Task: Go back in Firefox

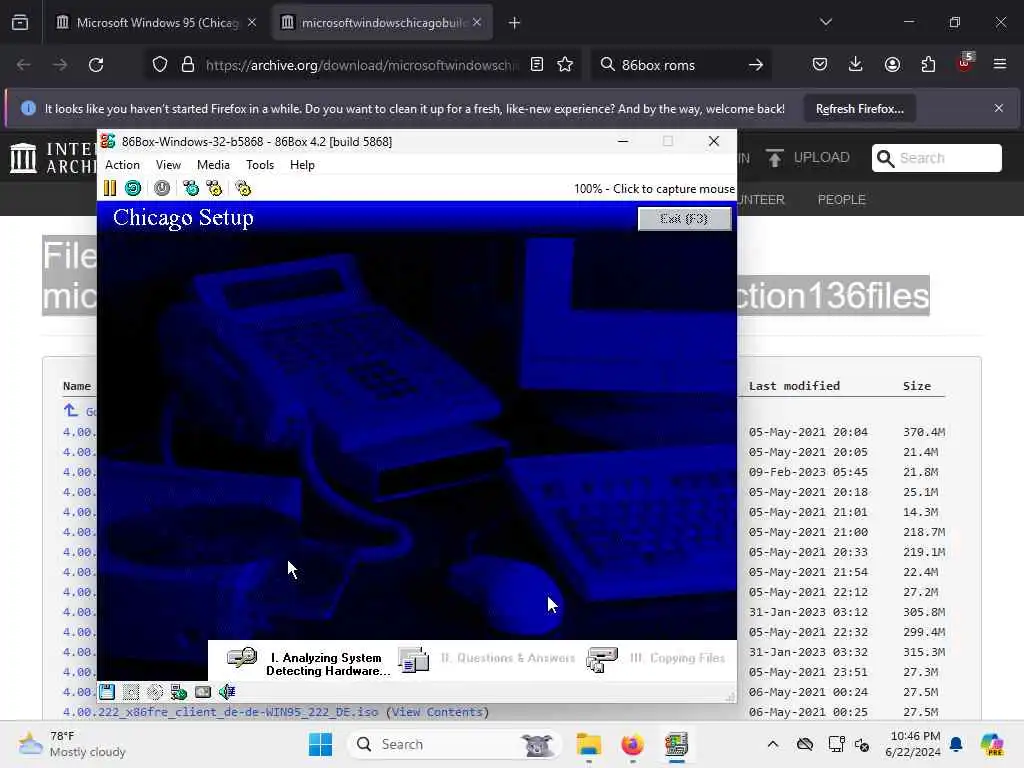Action: click(x=24, y=65)
